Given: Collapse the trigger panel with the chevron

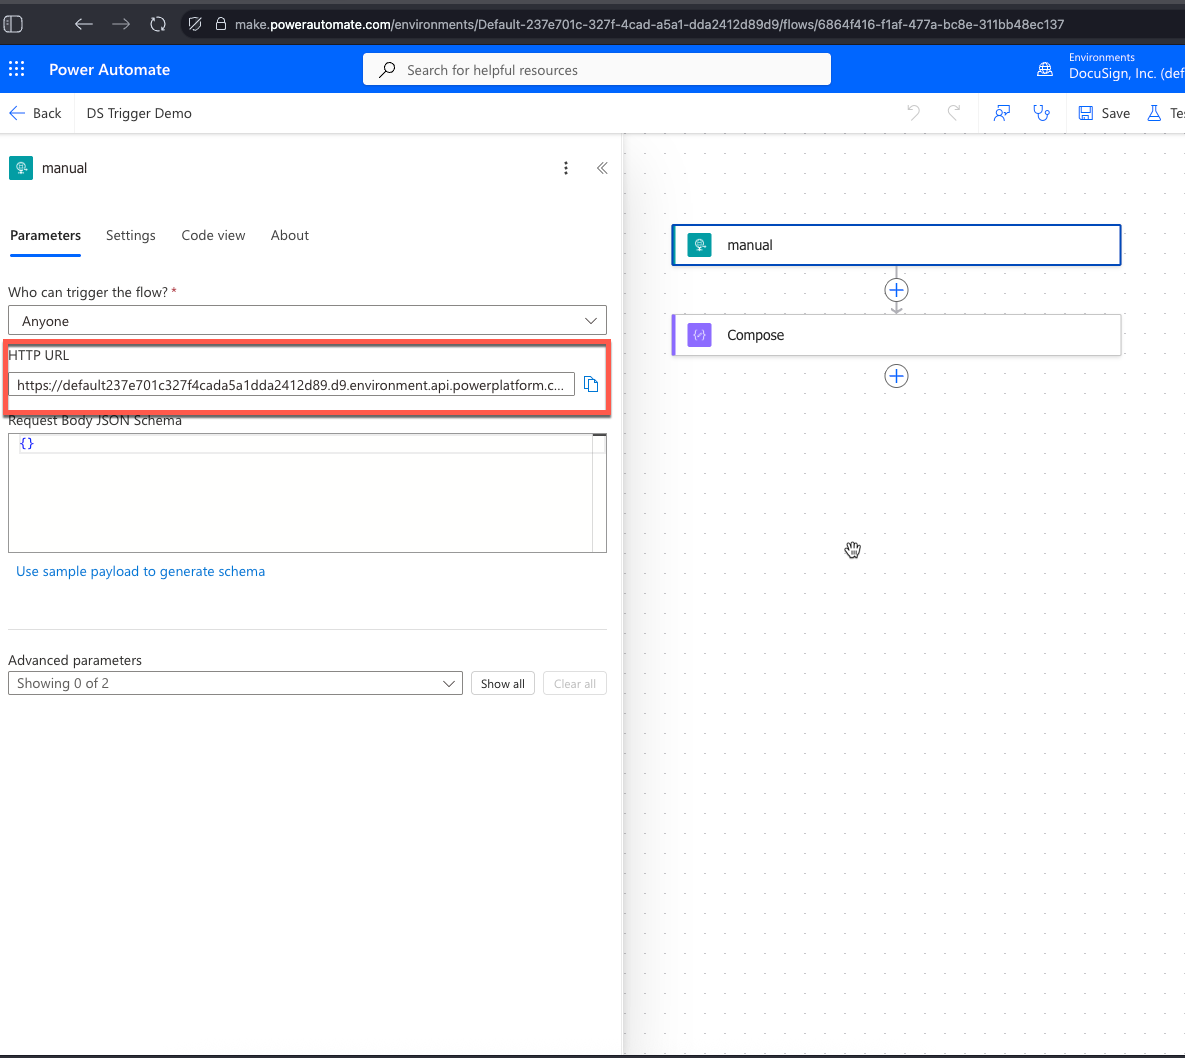Looking at the screenshot, I should point(601,168).
